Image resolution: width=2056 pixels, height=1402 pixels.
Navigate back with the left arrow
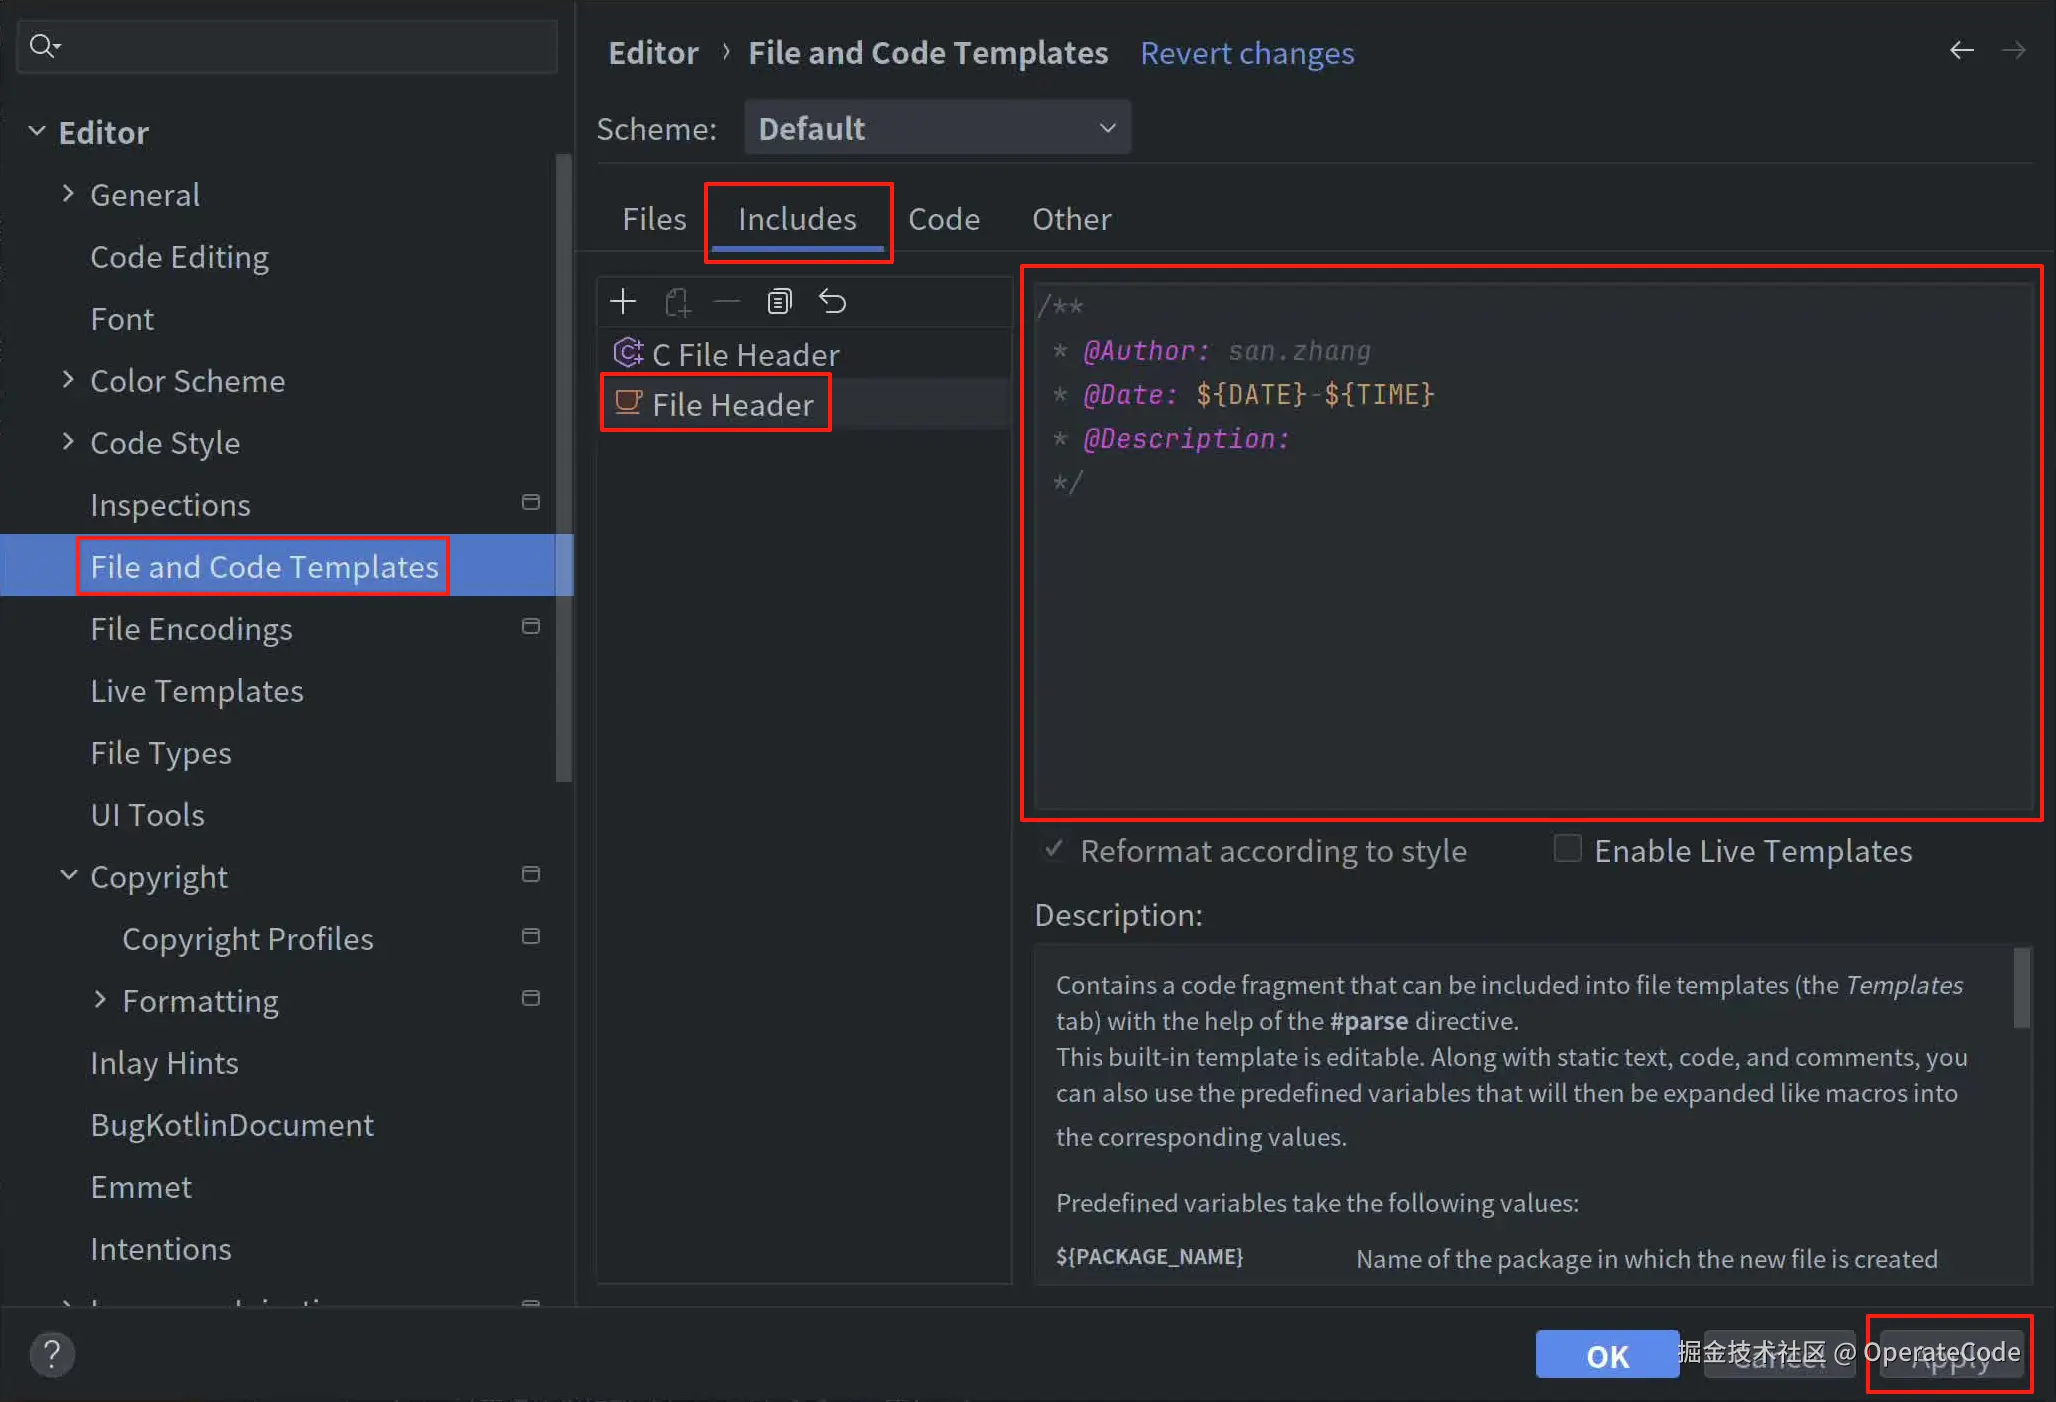1961,50
